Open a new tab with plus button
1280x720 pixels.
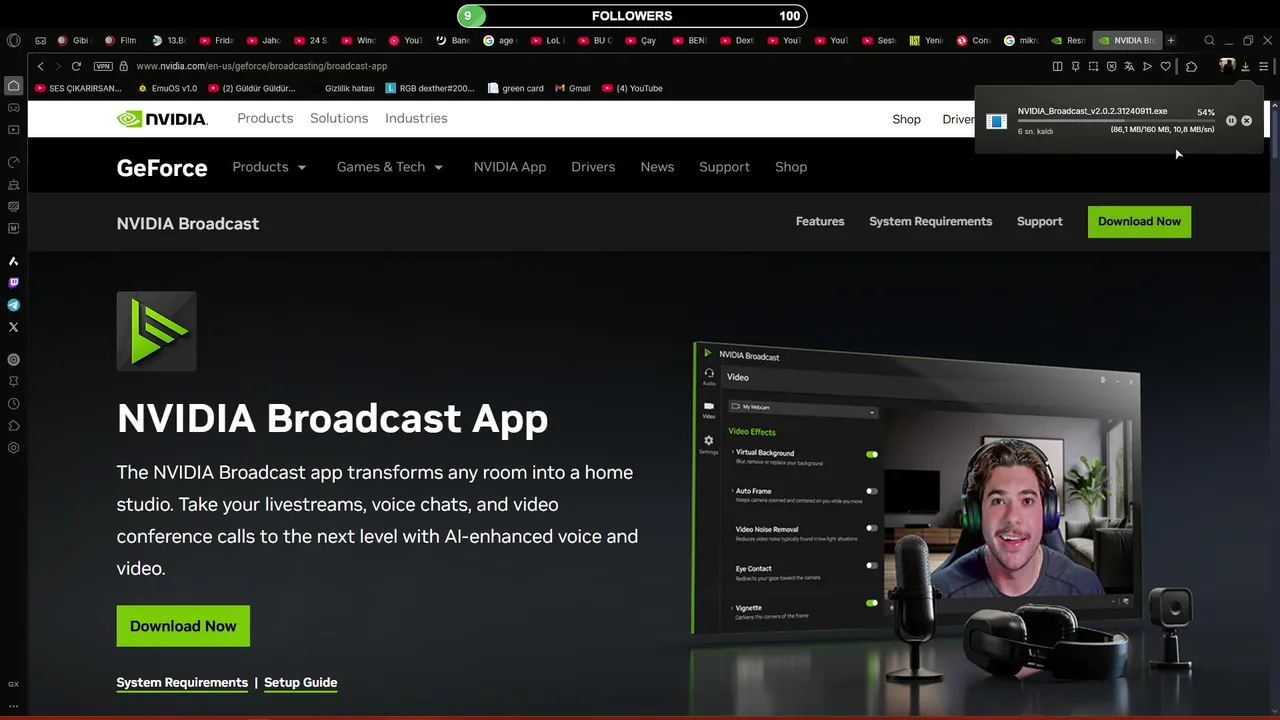point(1171,41)
